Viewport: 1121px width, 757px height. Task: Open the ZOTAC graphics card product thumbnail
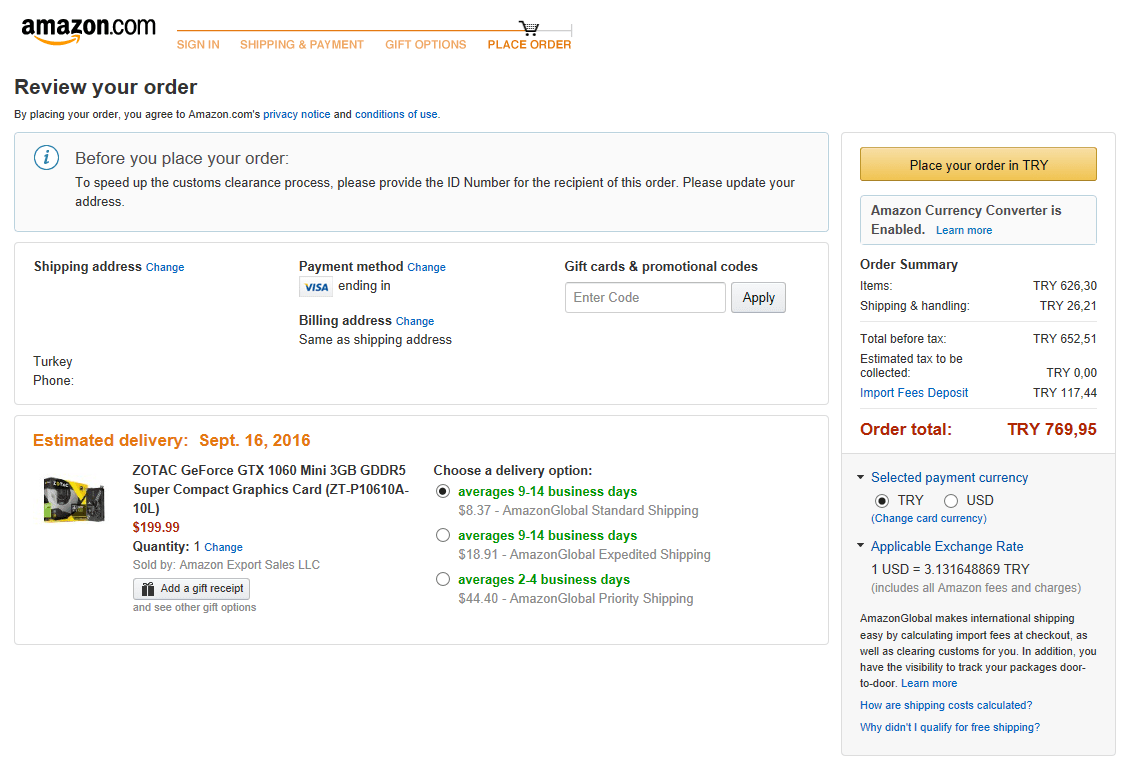point(74,499)
